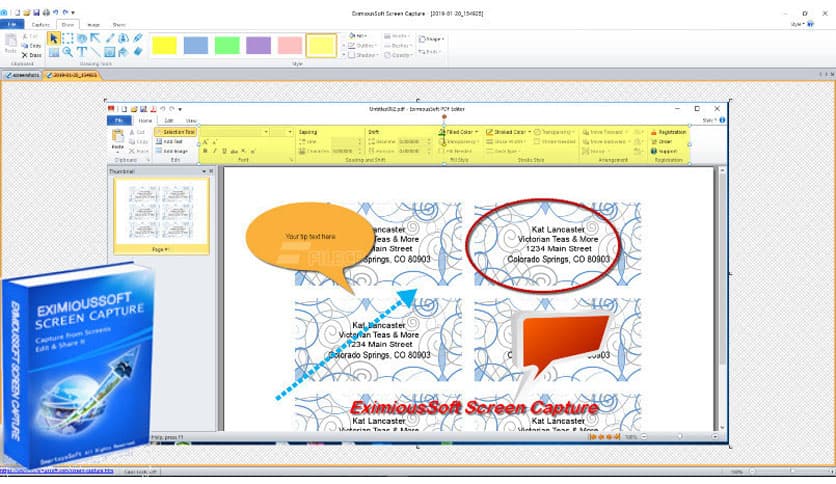Click Copy in Screen Capture clipboard group
This screenshot has width=836, height=484.
[x=31, y=46]
